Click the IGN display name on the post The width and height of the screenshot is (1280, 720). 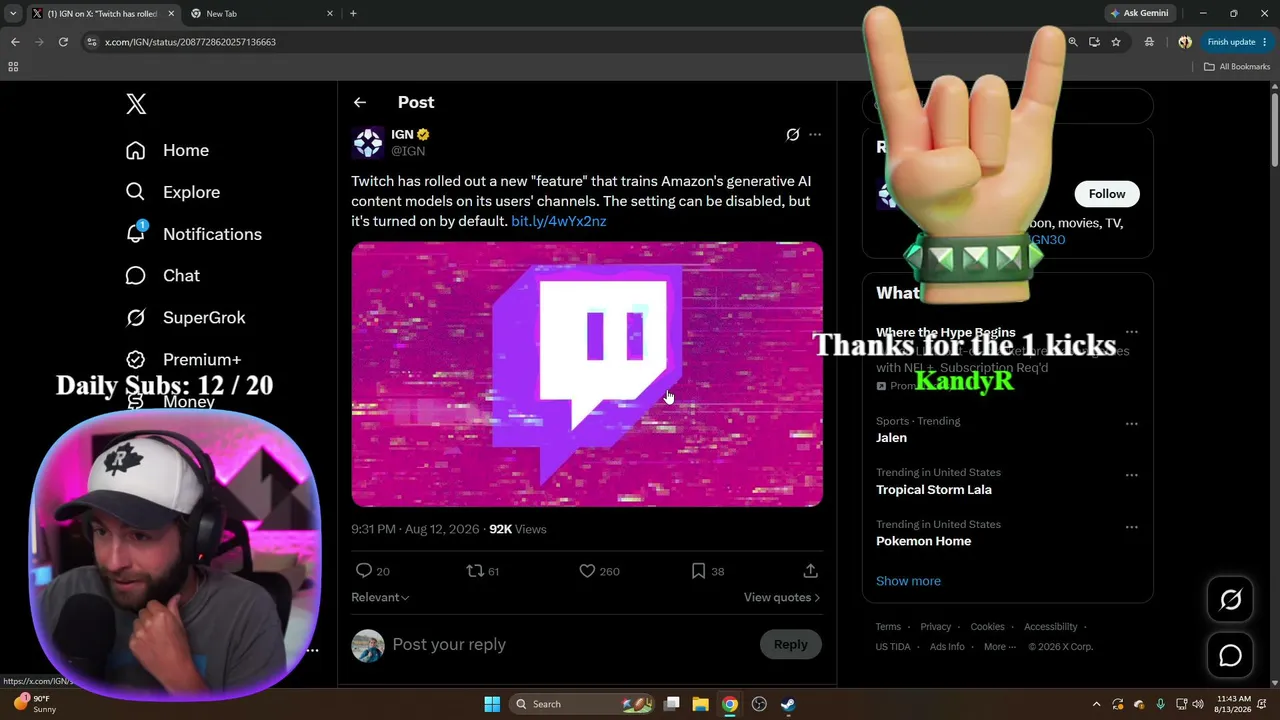[402, 134]
